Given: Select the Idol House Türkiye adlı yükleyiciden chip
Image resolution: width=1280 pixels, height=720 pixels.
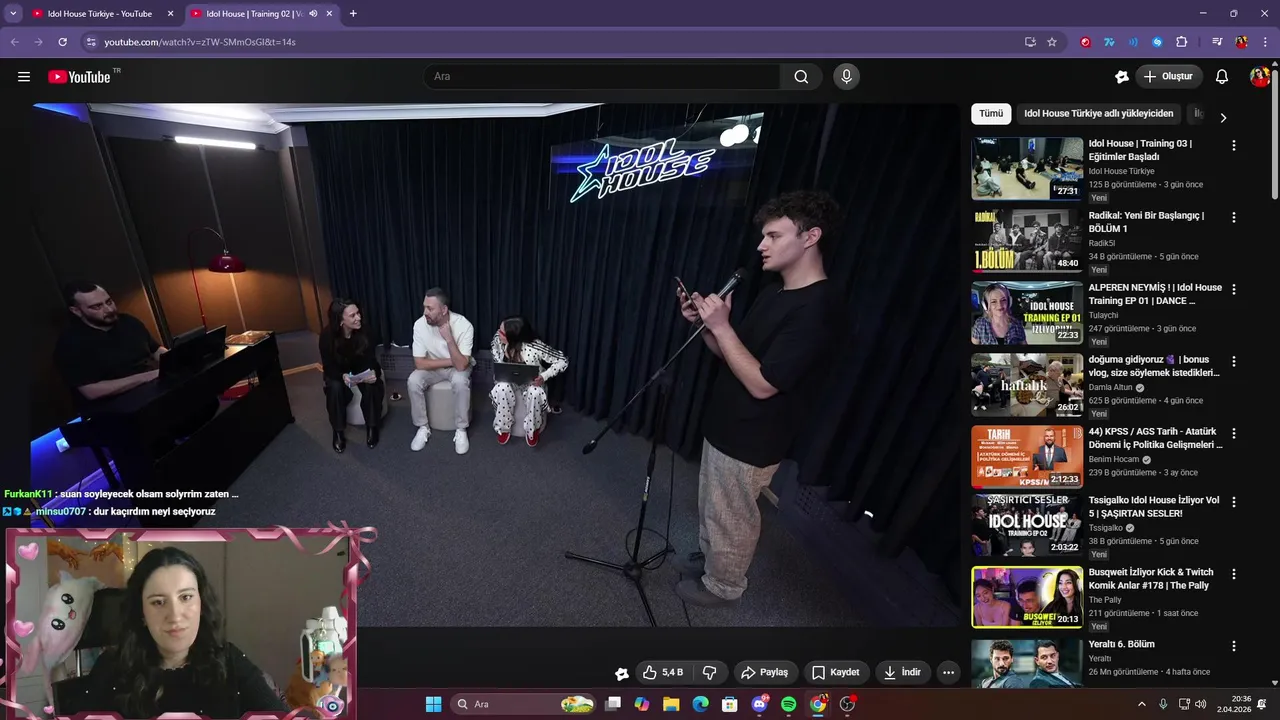Looking at the screenshot, I should point(1098,114).
